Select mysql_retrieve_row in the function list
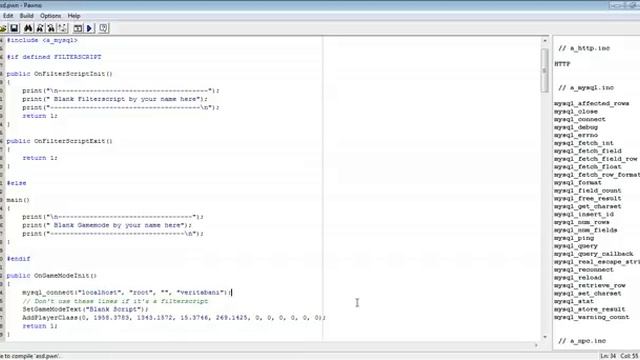 click(x=590, y=286)
